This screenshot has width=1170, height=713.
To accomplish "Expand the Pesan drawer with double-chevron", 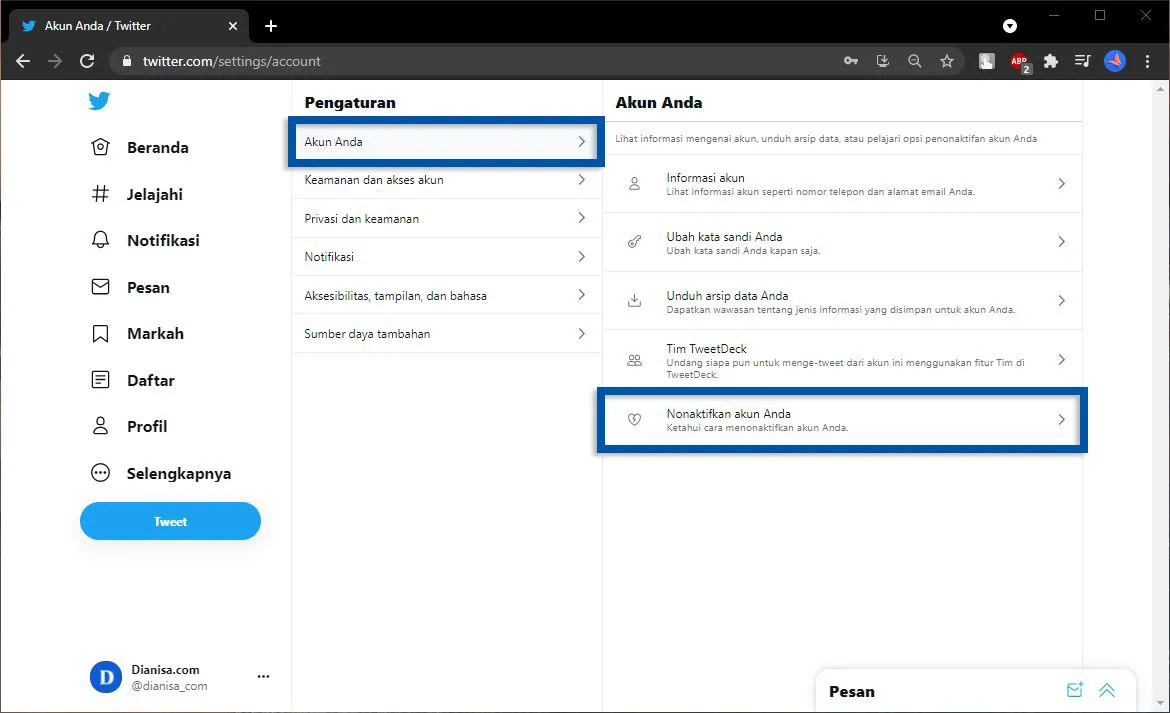I will (x=1107, y=690).
